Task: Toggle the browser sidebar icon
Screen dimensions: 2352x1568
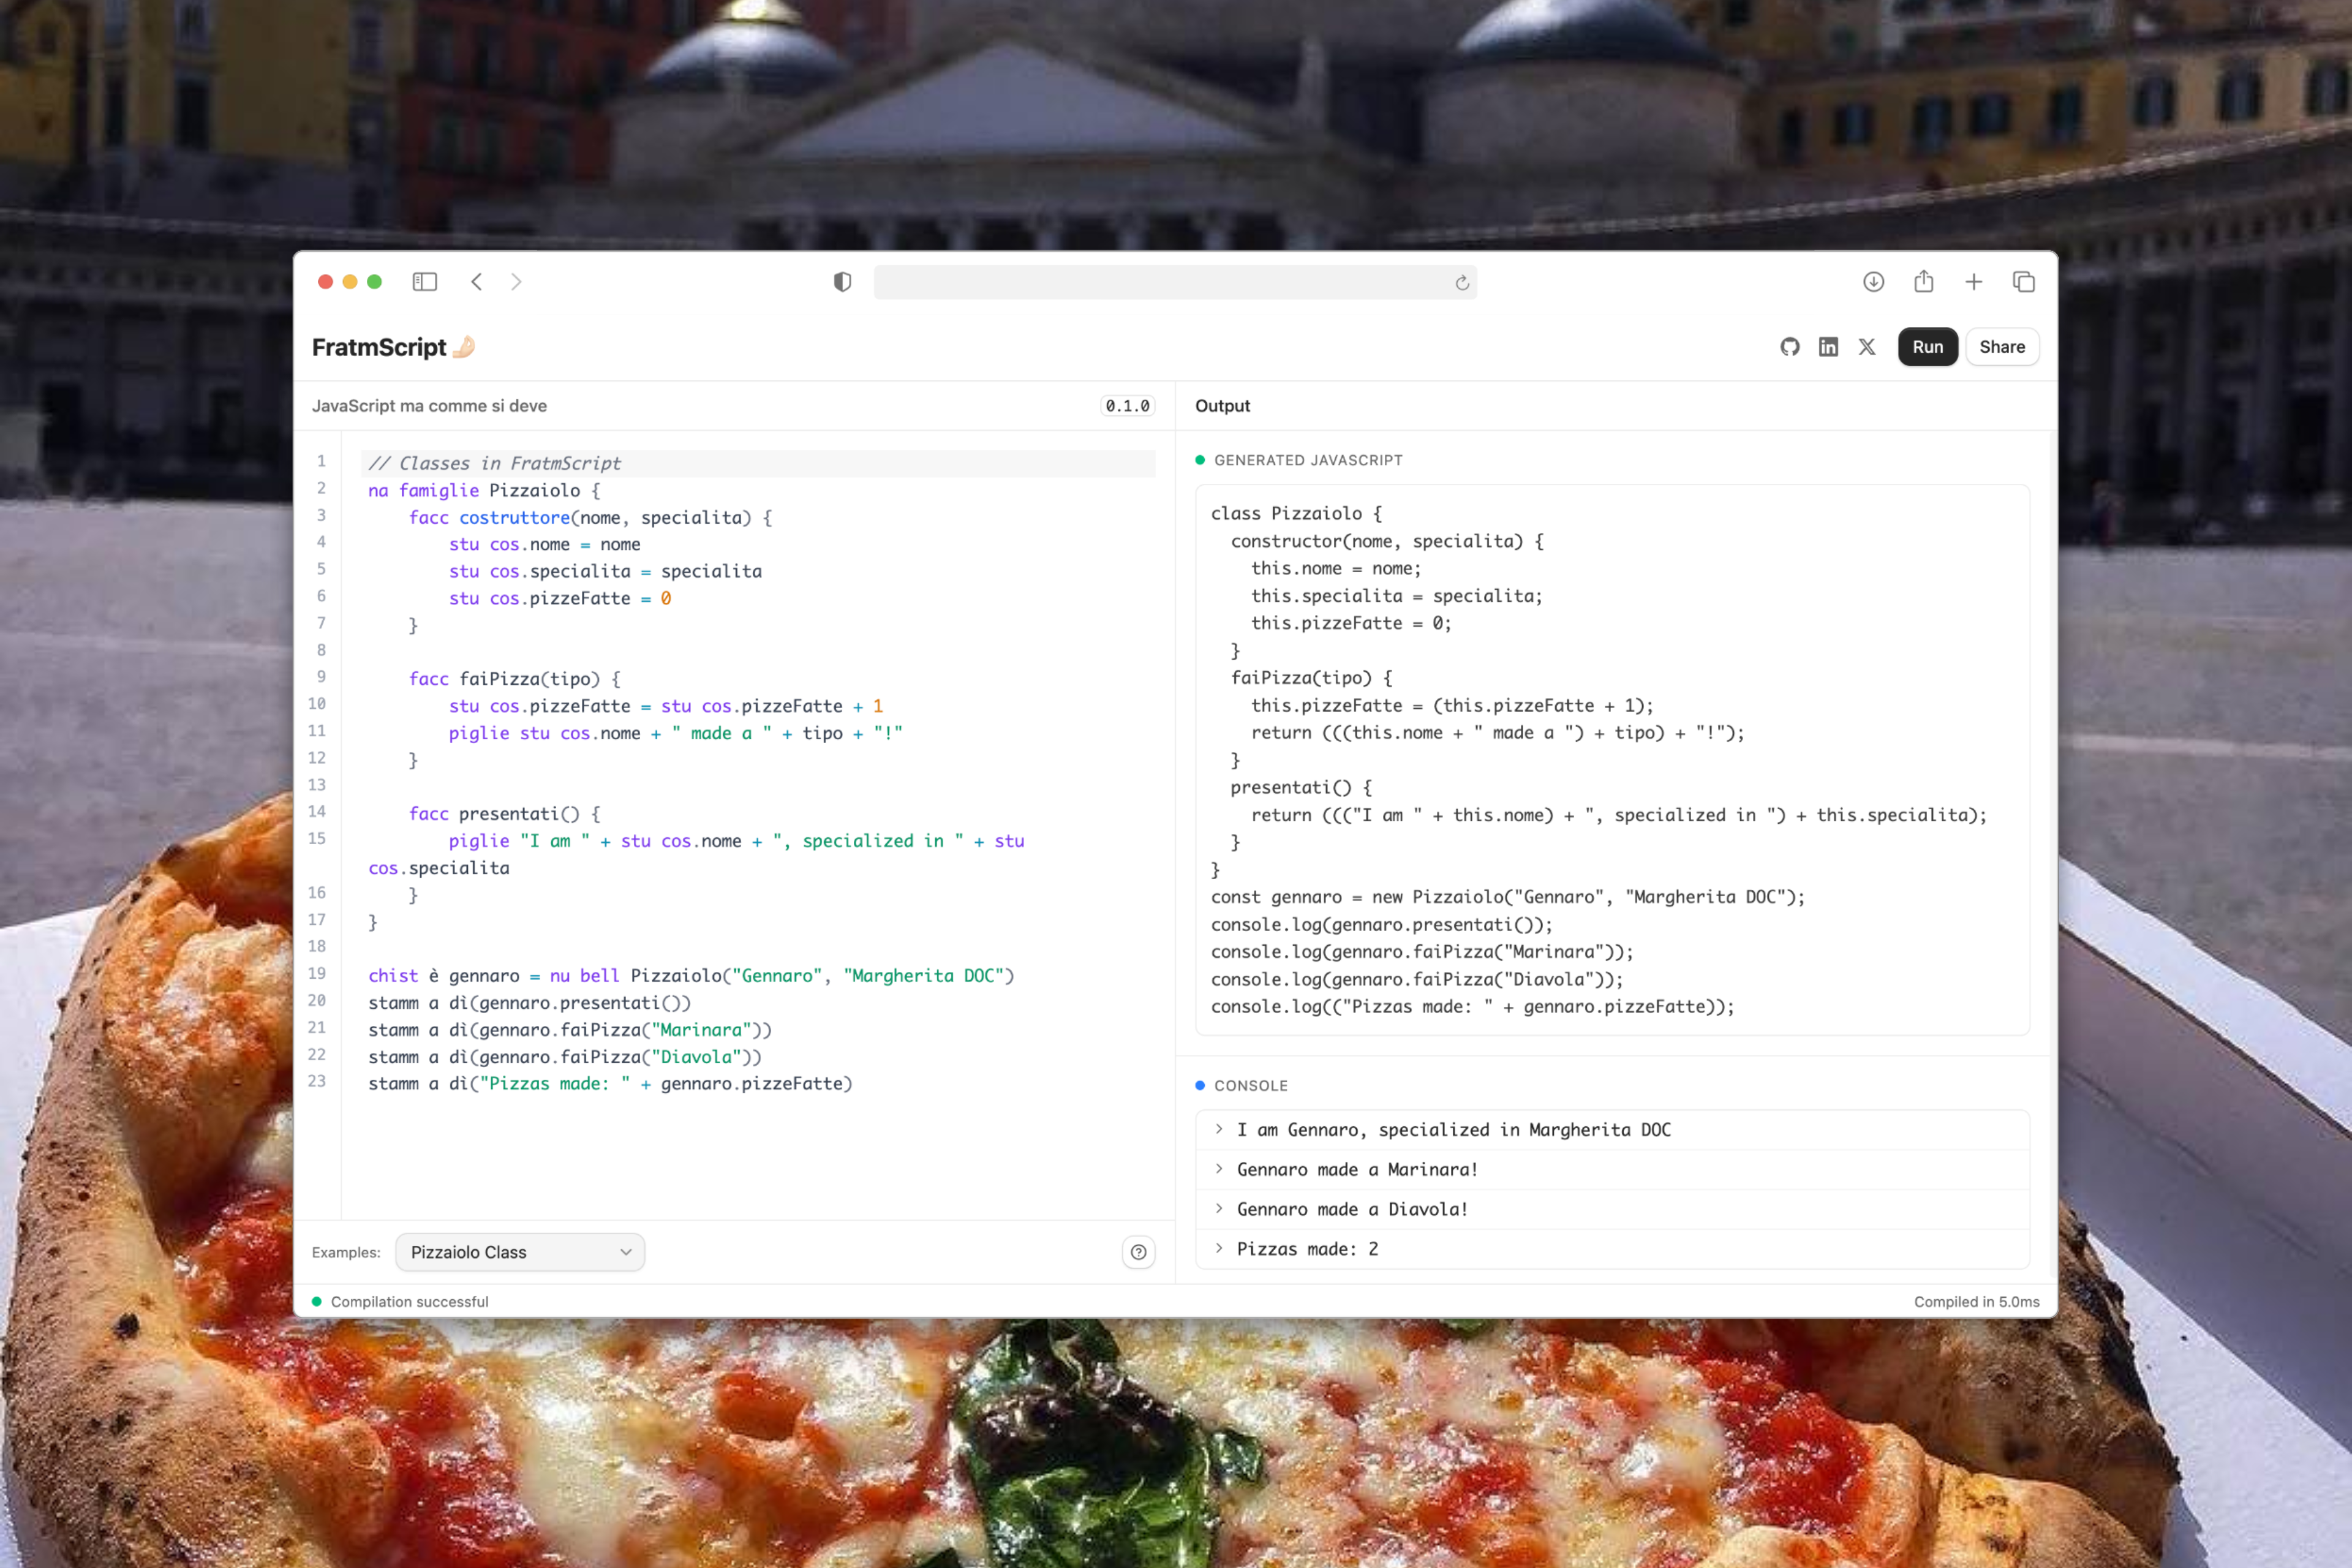Action: [424, 282]
